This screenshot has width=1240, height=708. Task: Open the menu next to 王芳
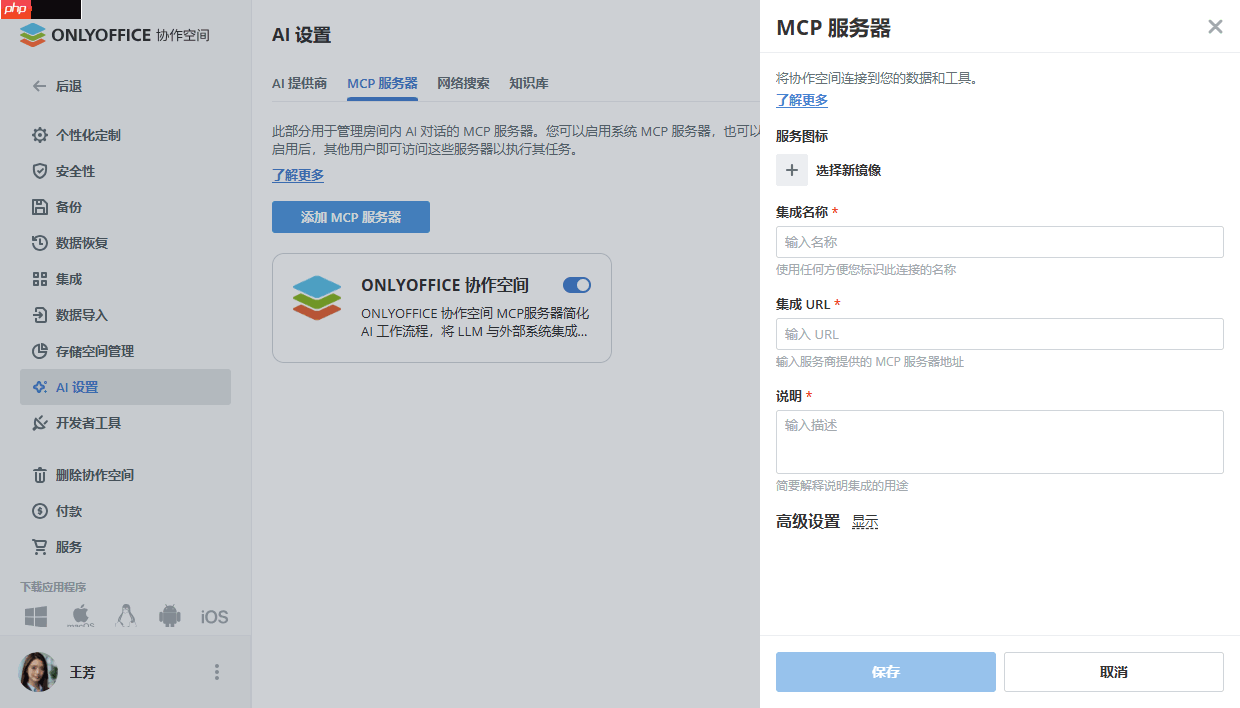[216, 672]
